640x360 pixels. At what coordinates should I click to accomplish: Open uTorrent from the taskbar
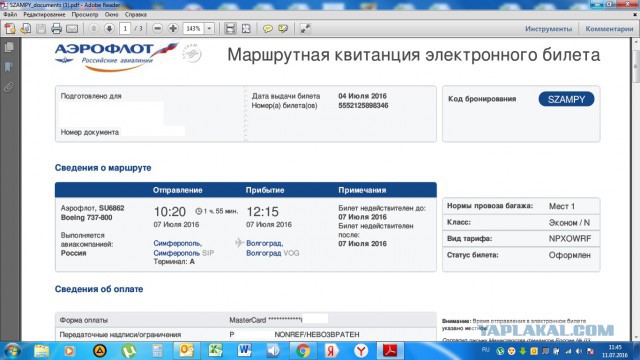point(129,351)
